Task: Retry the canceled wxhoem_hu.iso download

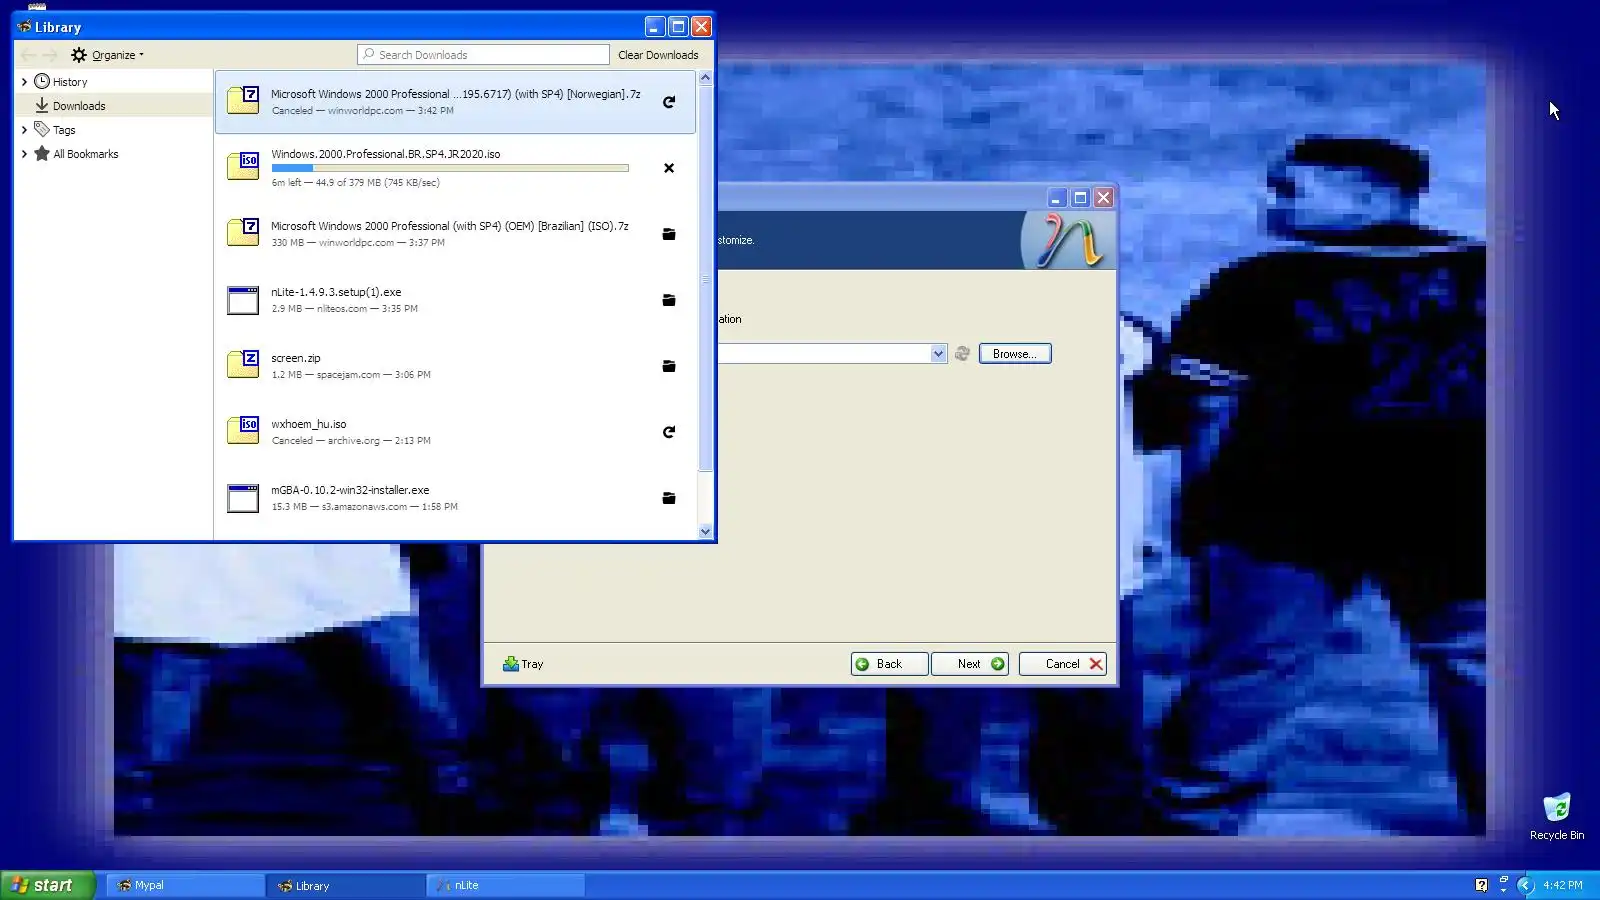Action: coord(669,432)
